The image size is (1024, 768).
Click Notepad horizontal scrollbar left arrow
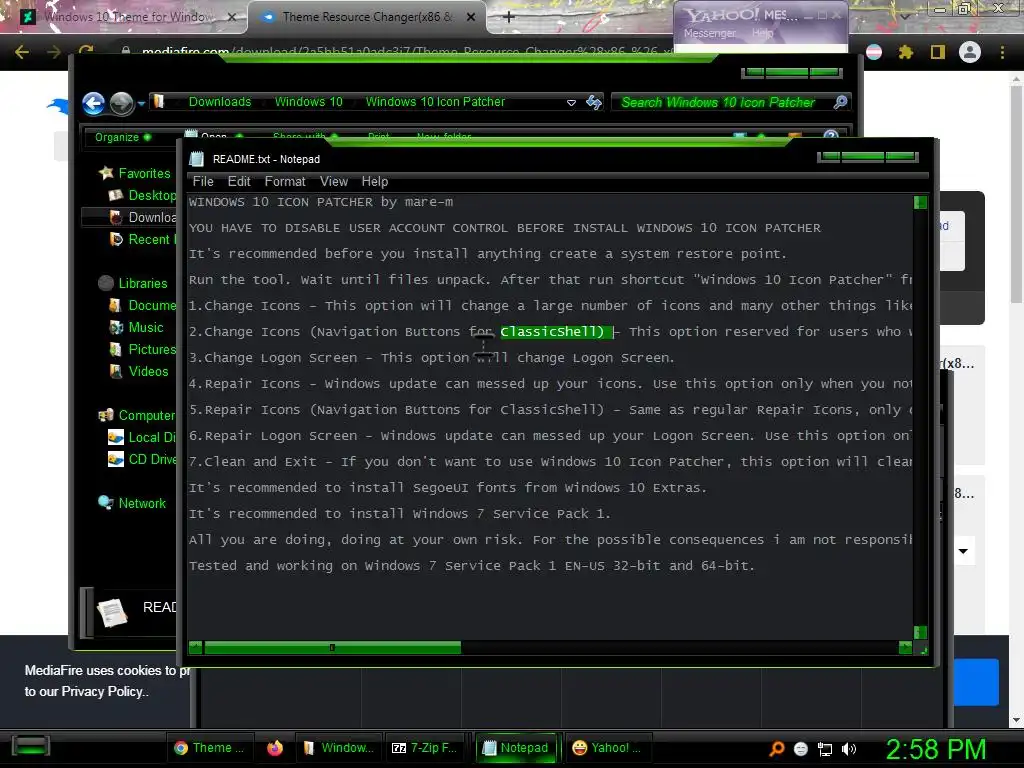pyautogui.click(x=195, y=648)
